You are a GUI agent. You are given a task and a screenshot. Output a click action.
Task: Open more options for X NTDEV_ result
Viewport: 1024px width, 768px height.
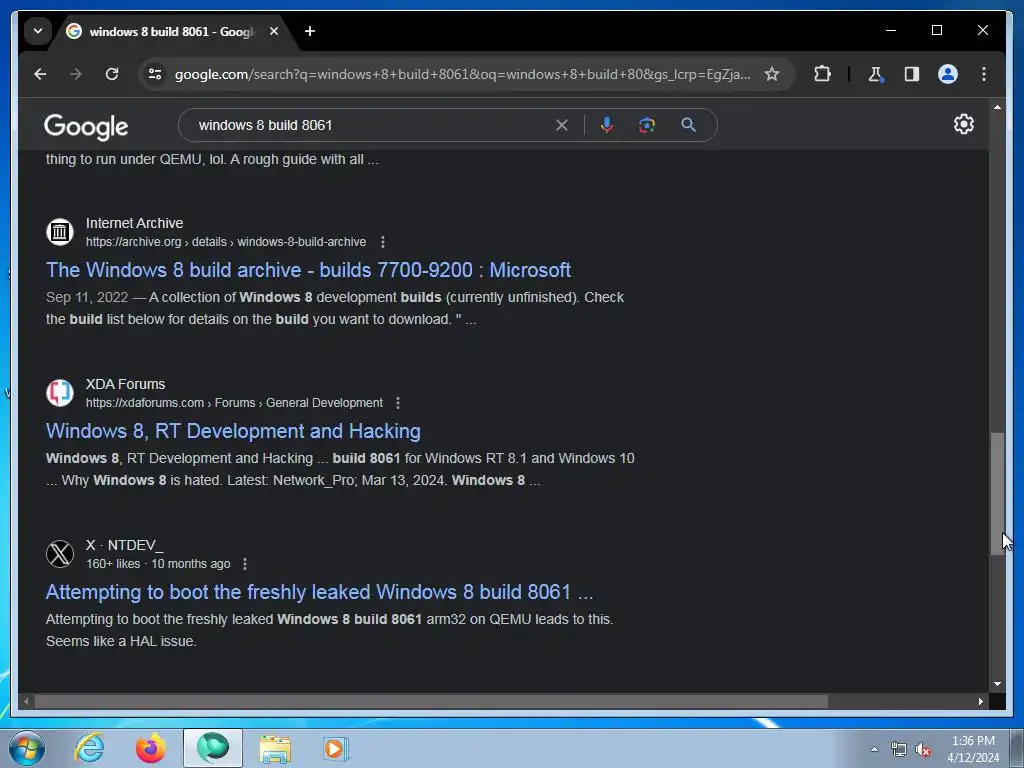coord(245,564)
